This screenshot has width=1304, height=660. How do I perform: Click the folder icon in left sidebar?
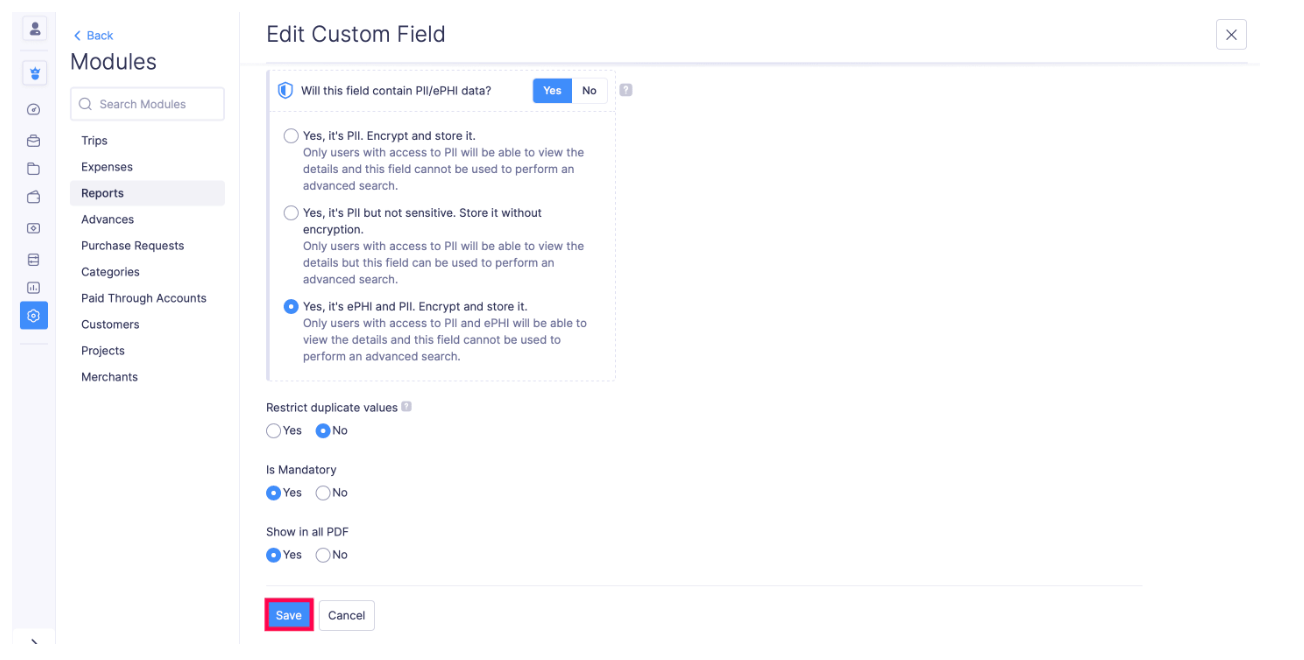tap(34, 169)
